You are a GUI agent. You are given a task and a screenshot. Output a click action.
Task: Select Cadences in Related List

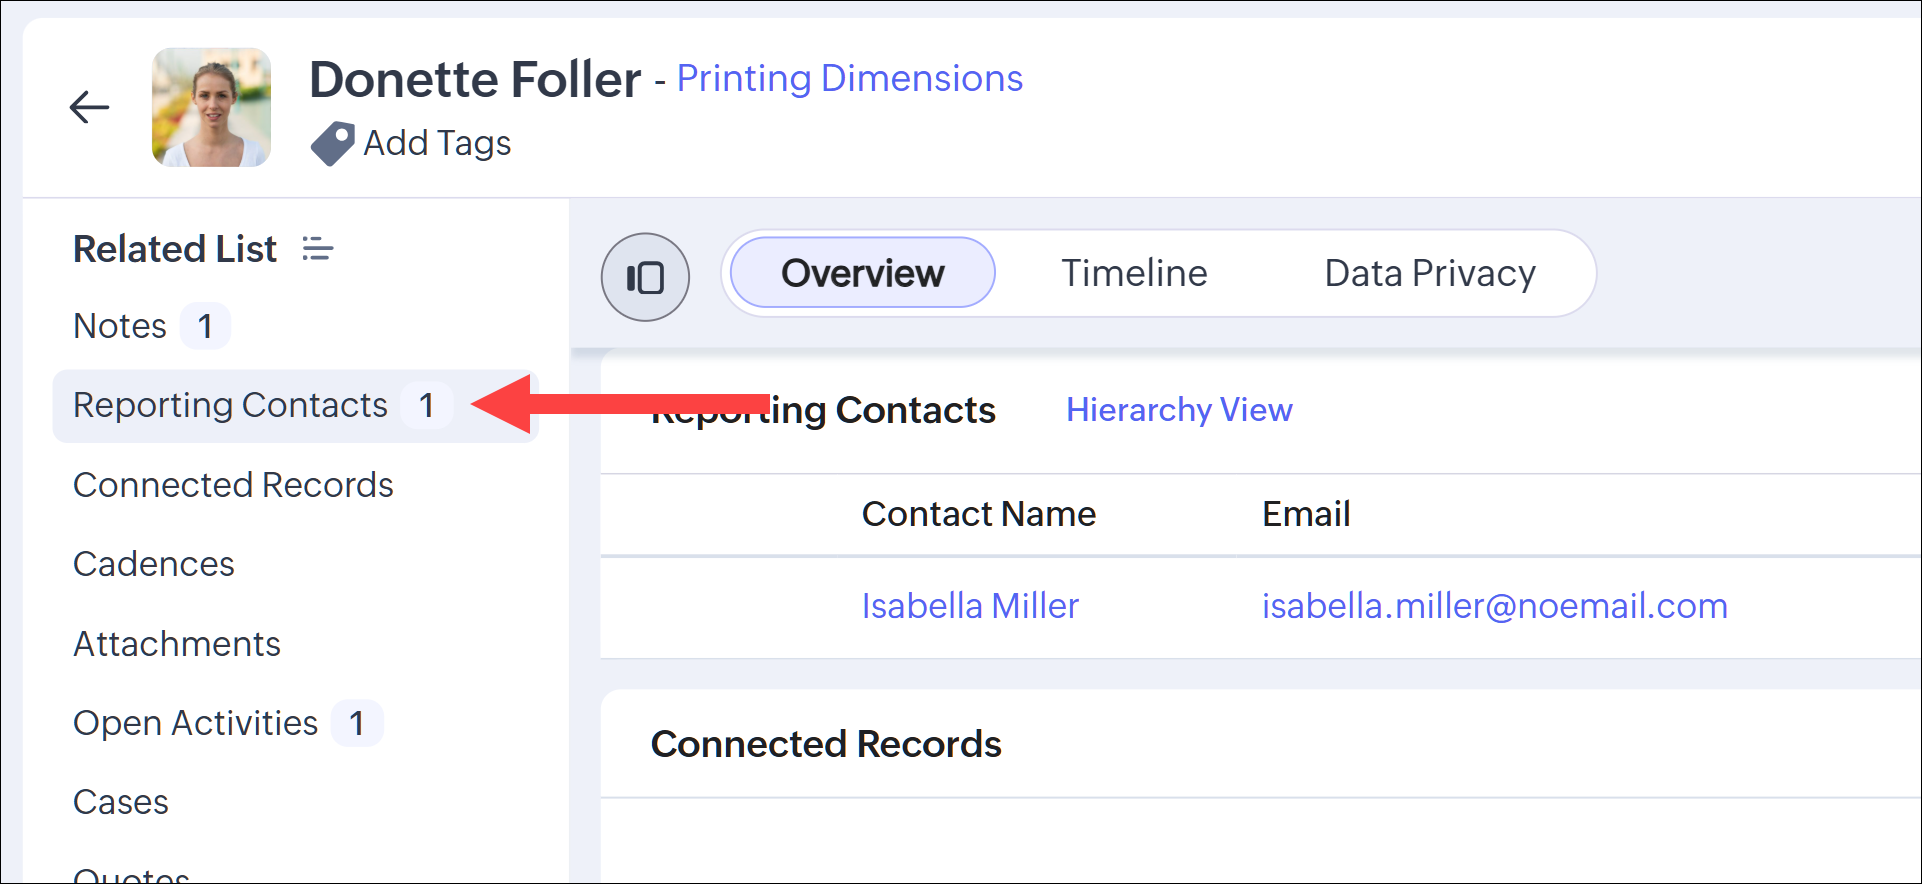154,564
